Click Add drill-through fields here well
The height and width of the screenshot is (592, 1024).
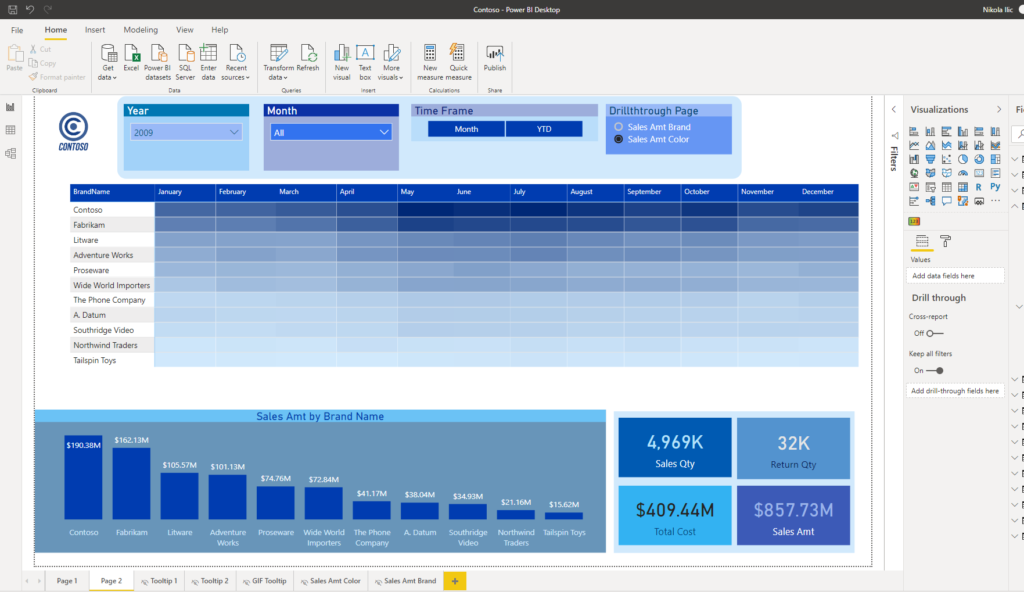click(x=955, y=391)
